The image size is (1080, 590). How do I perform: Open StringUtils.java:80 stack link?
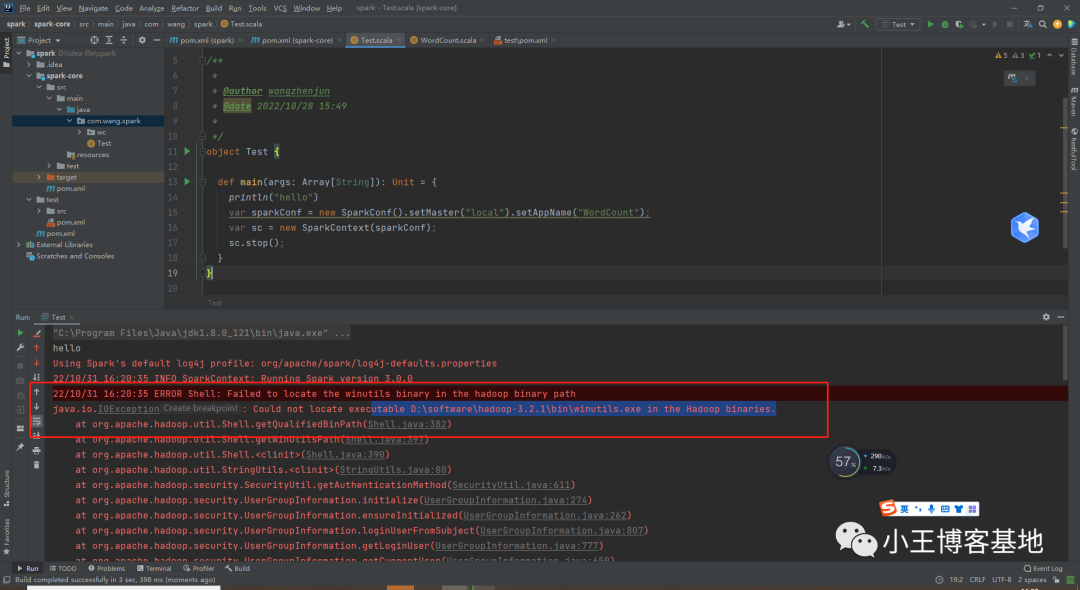[x=393, y=470]
